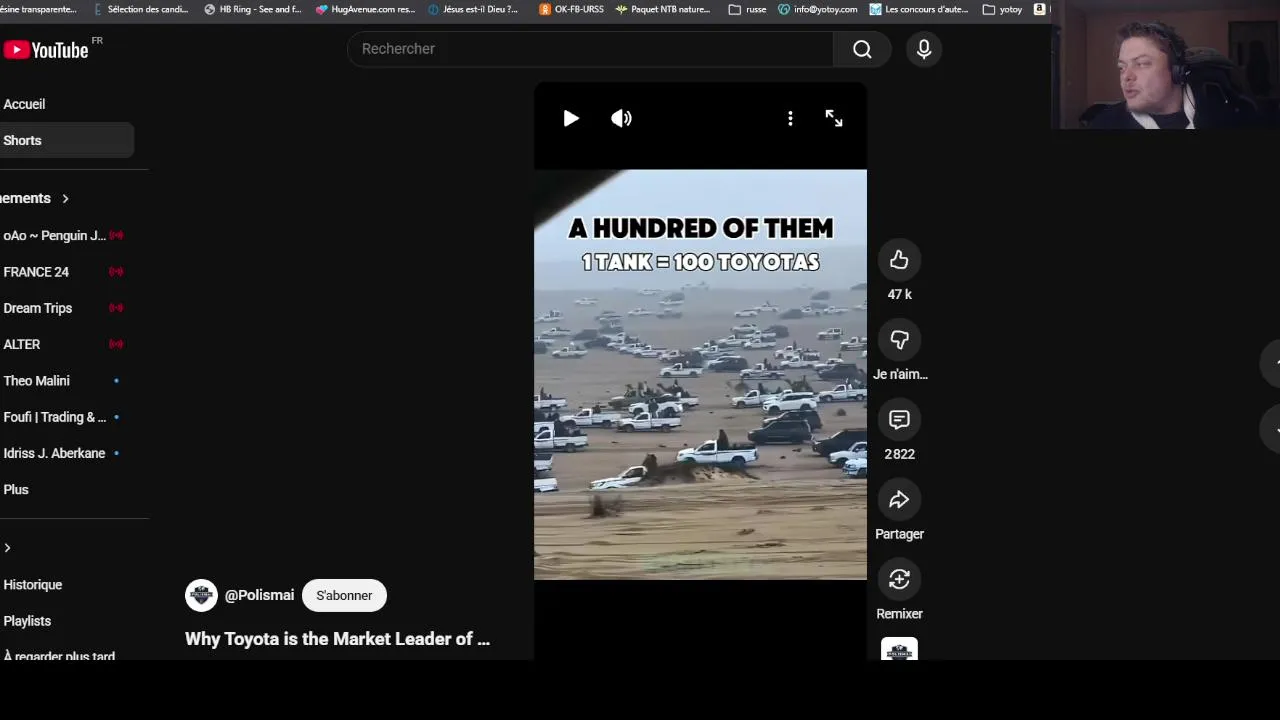Click the Remixer icon

click(899, 579)
